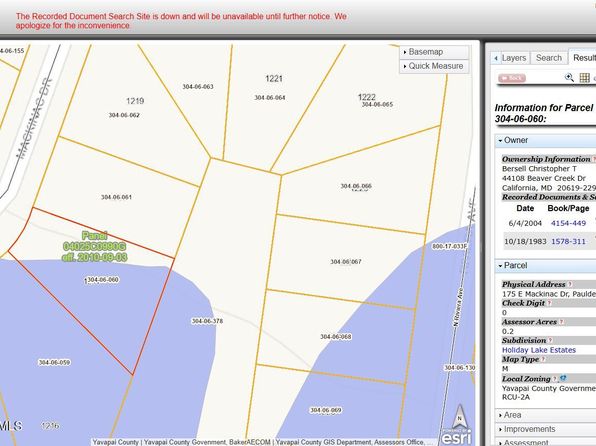This screenshot has width=596, height=446.
Task: Click parcel label 304-06-061 on map
Action: point(116,197)
